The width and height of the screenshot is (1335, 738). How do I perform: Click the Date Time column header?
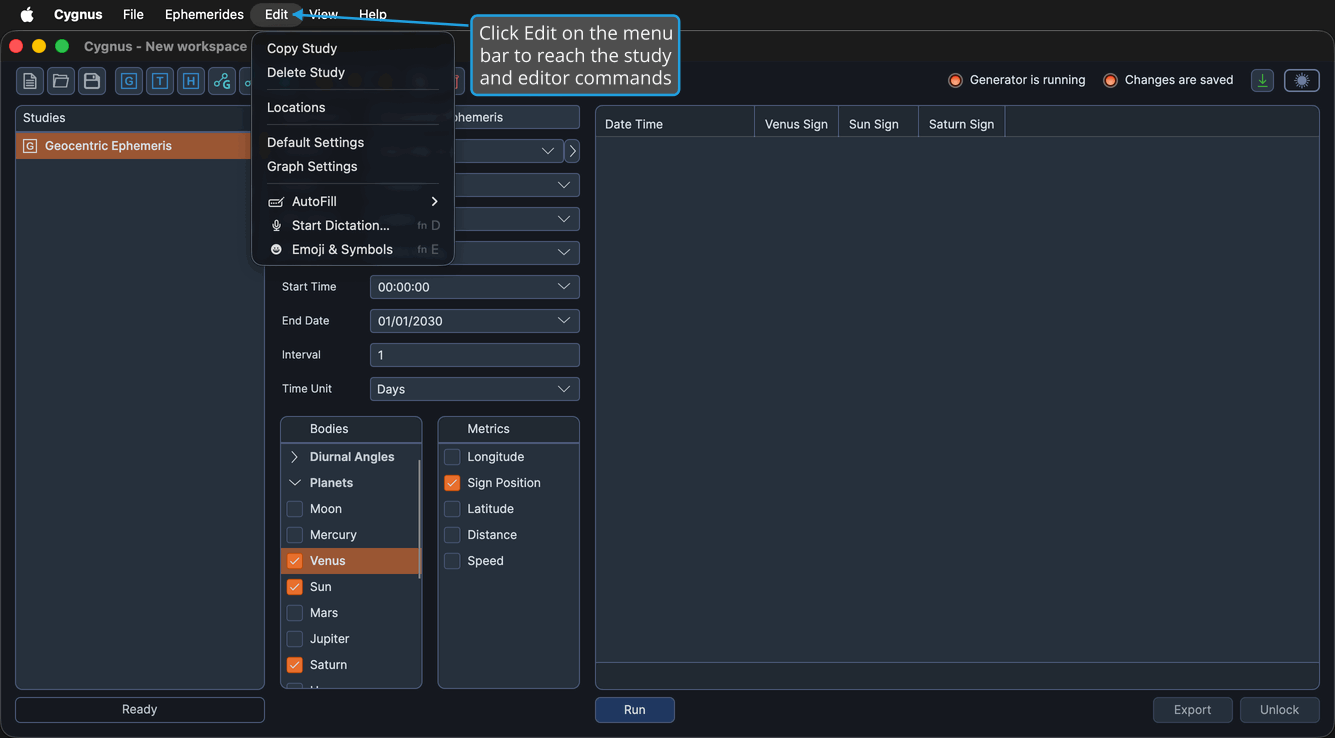click(675, 124)
